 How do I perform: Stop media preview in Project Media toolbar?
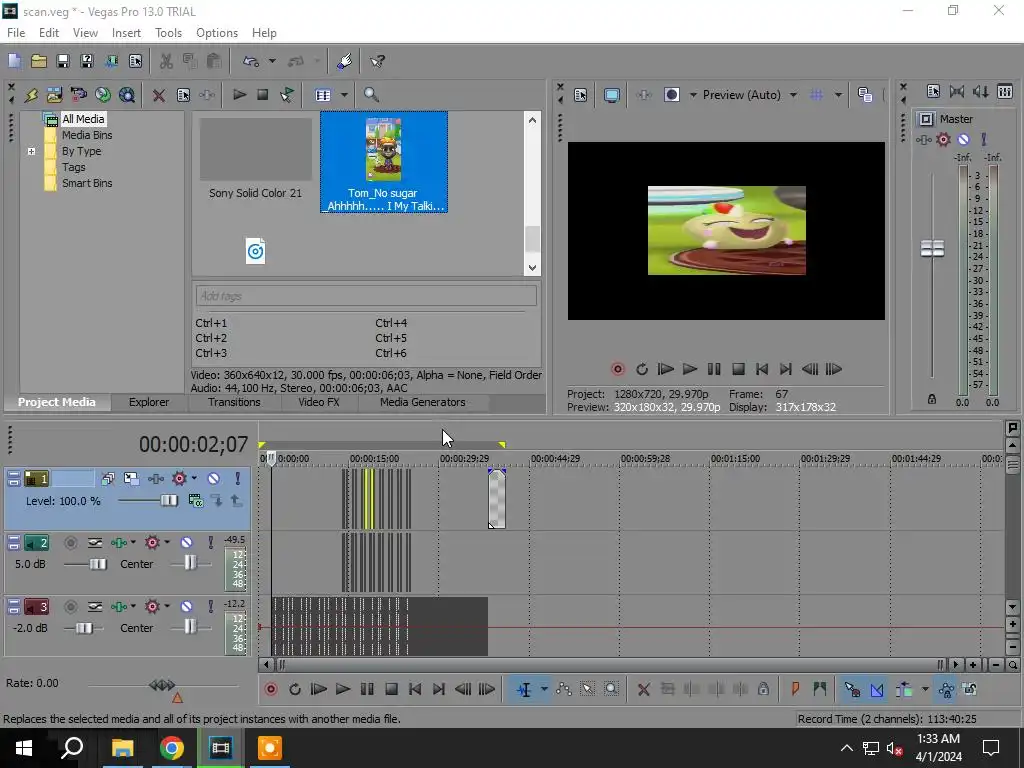(263, 95)
